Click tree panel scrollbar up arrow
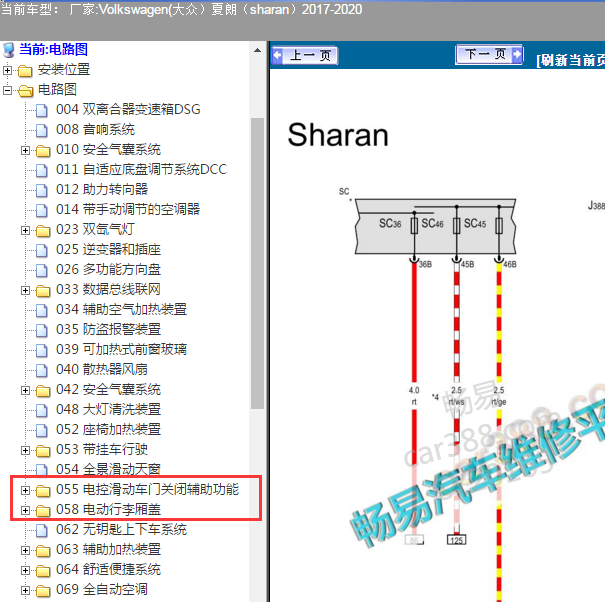Screen dimensions: 605x602 (x=257, y=51)
